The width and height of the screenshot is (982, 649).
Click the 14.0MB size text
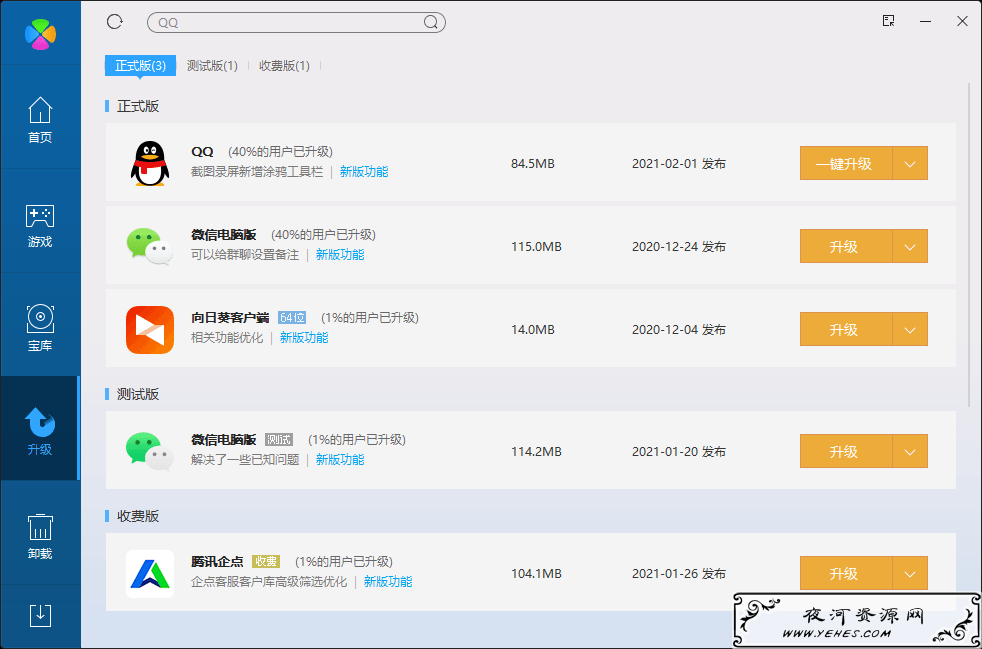(533, 330)
